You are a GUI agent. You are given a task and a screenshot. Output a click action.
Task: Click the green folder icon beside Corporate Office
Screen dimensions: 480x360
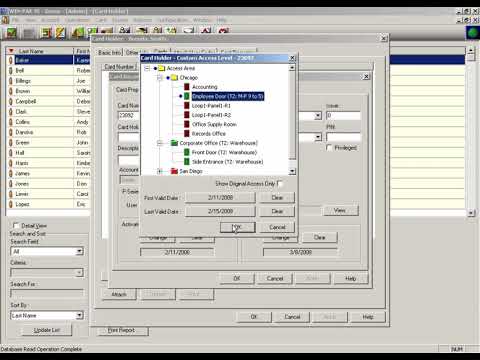click(174, 143)
